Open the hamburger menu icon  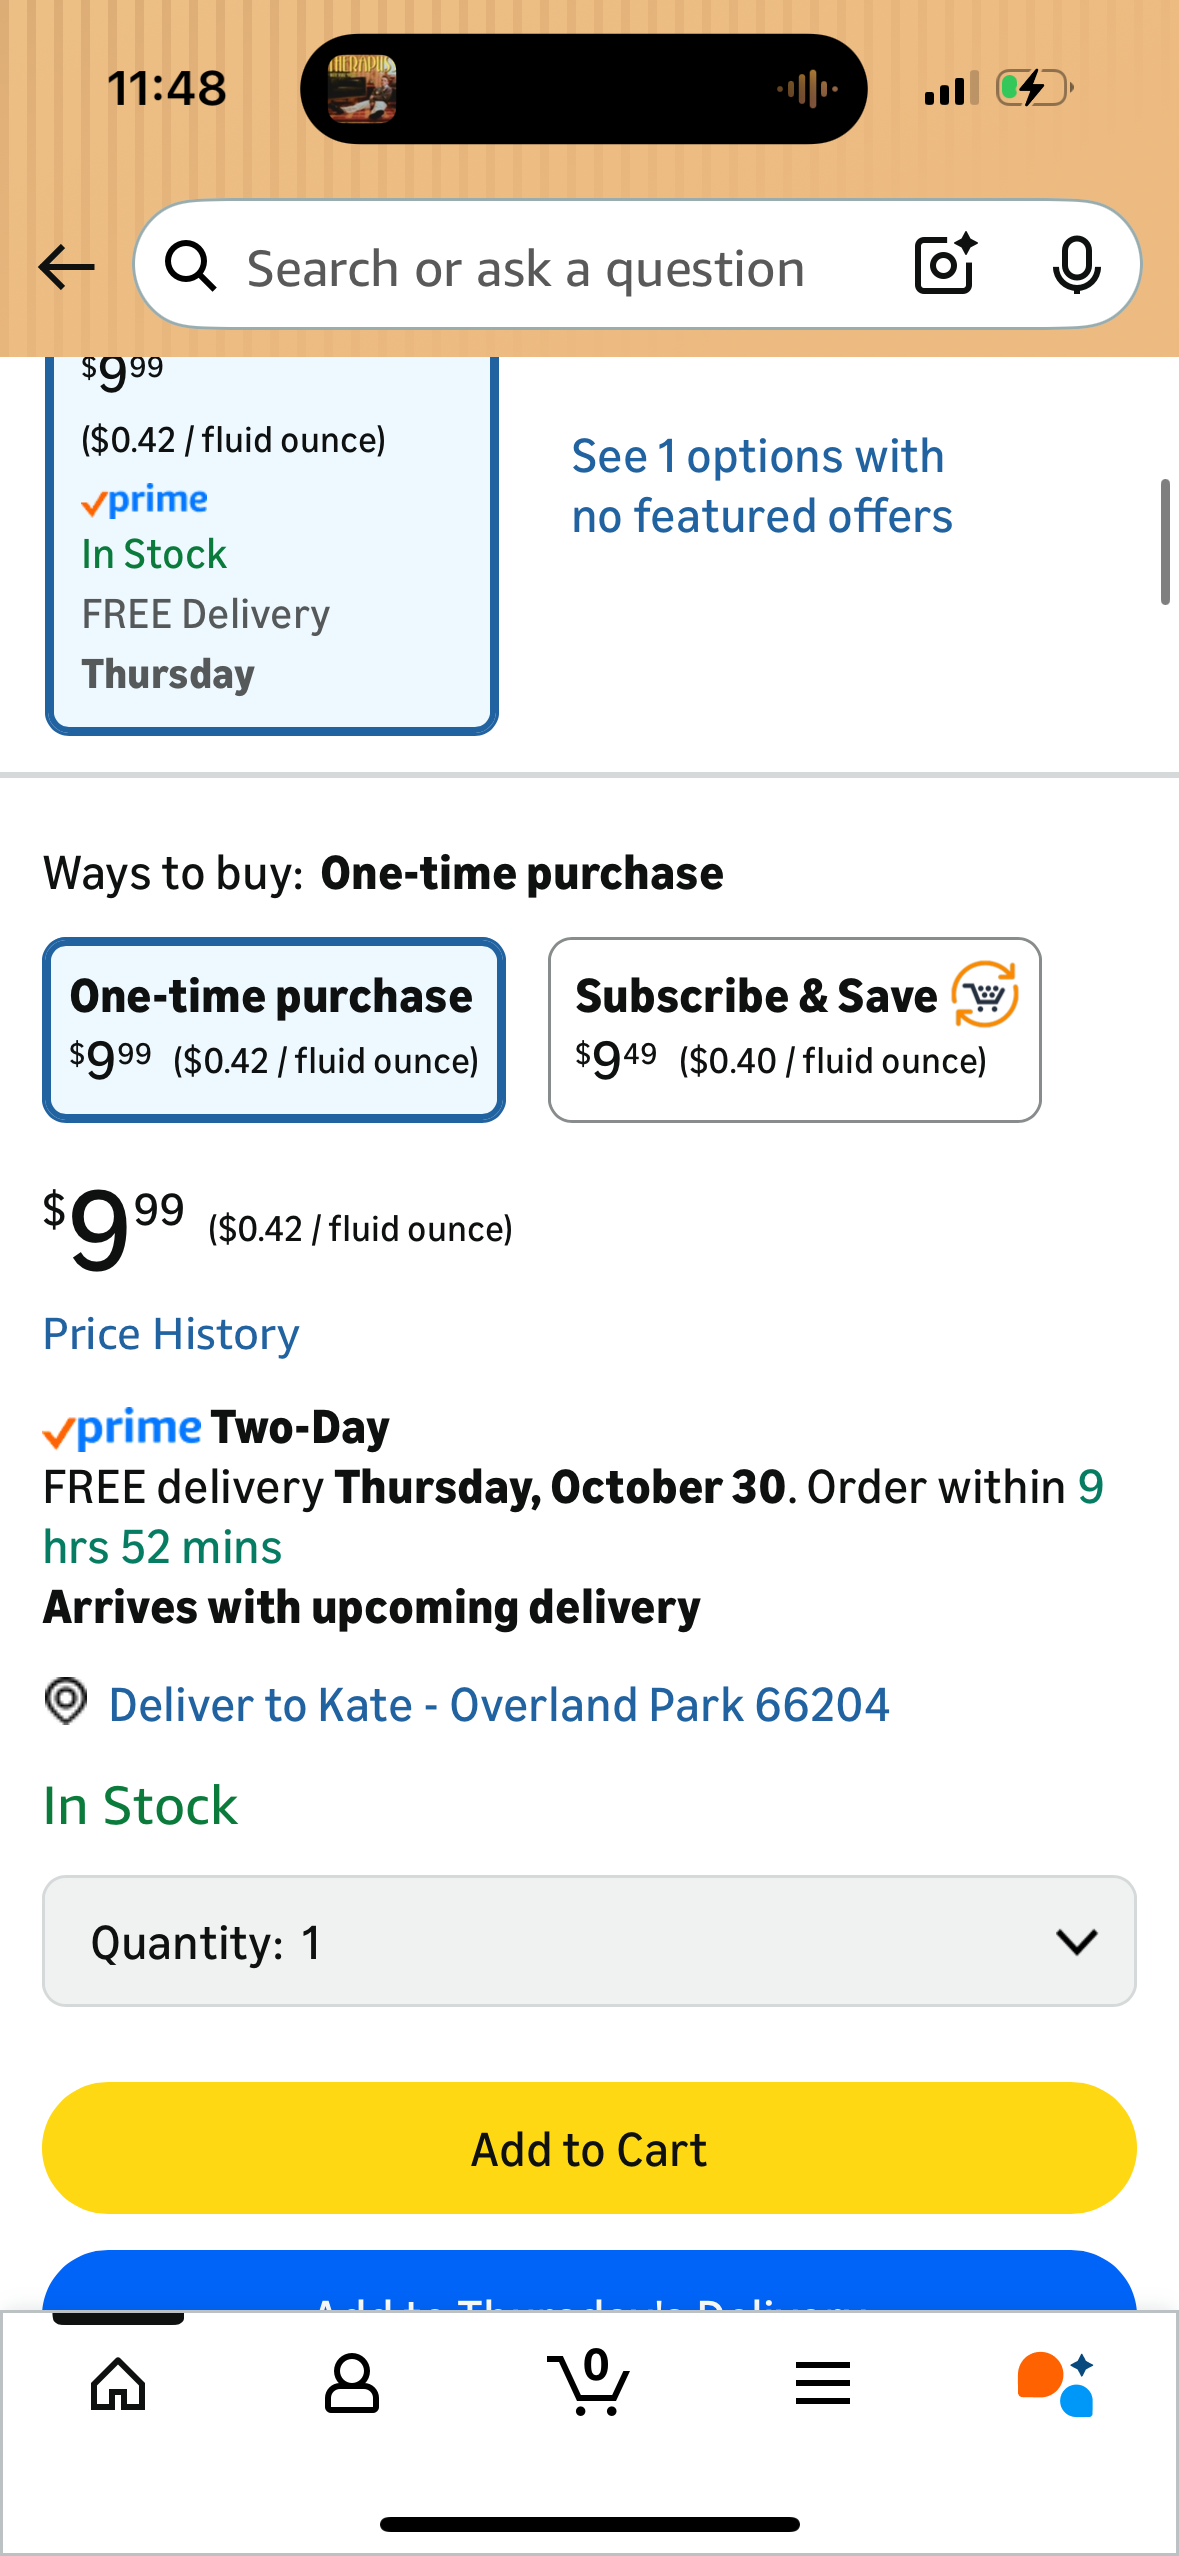coord(823,2384)
